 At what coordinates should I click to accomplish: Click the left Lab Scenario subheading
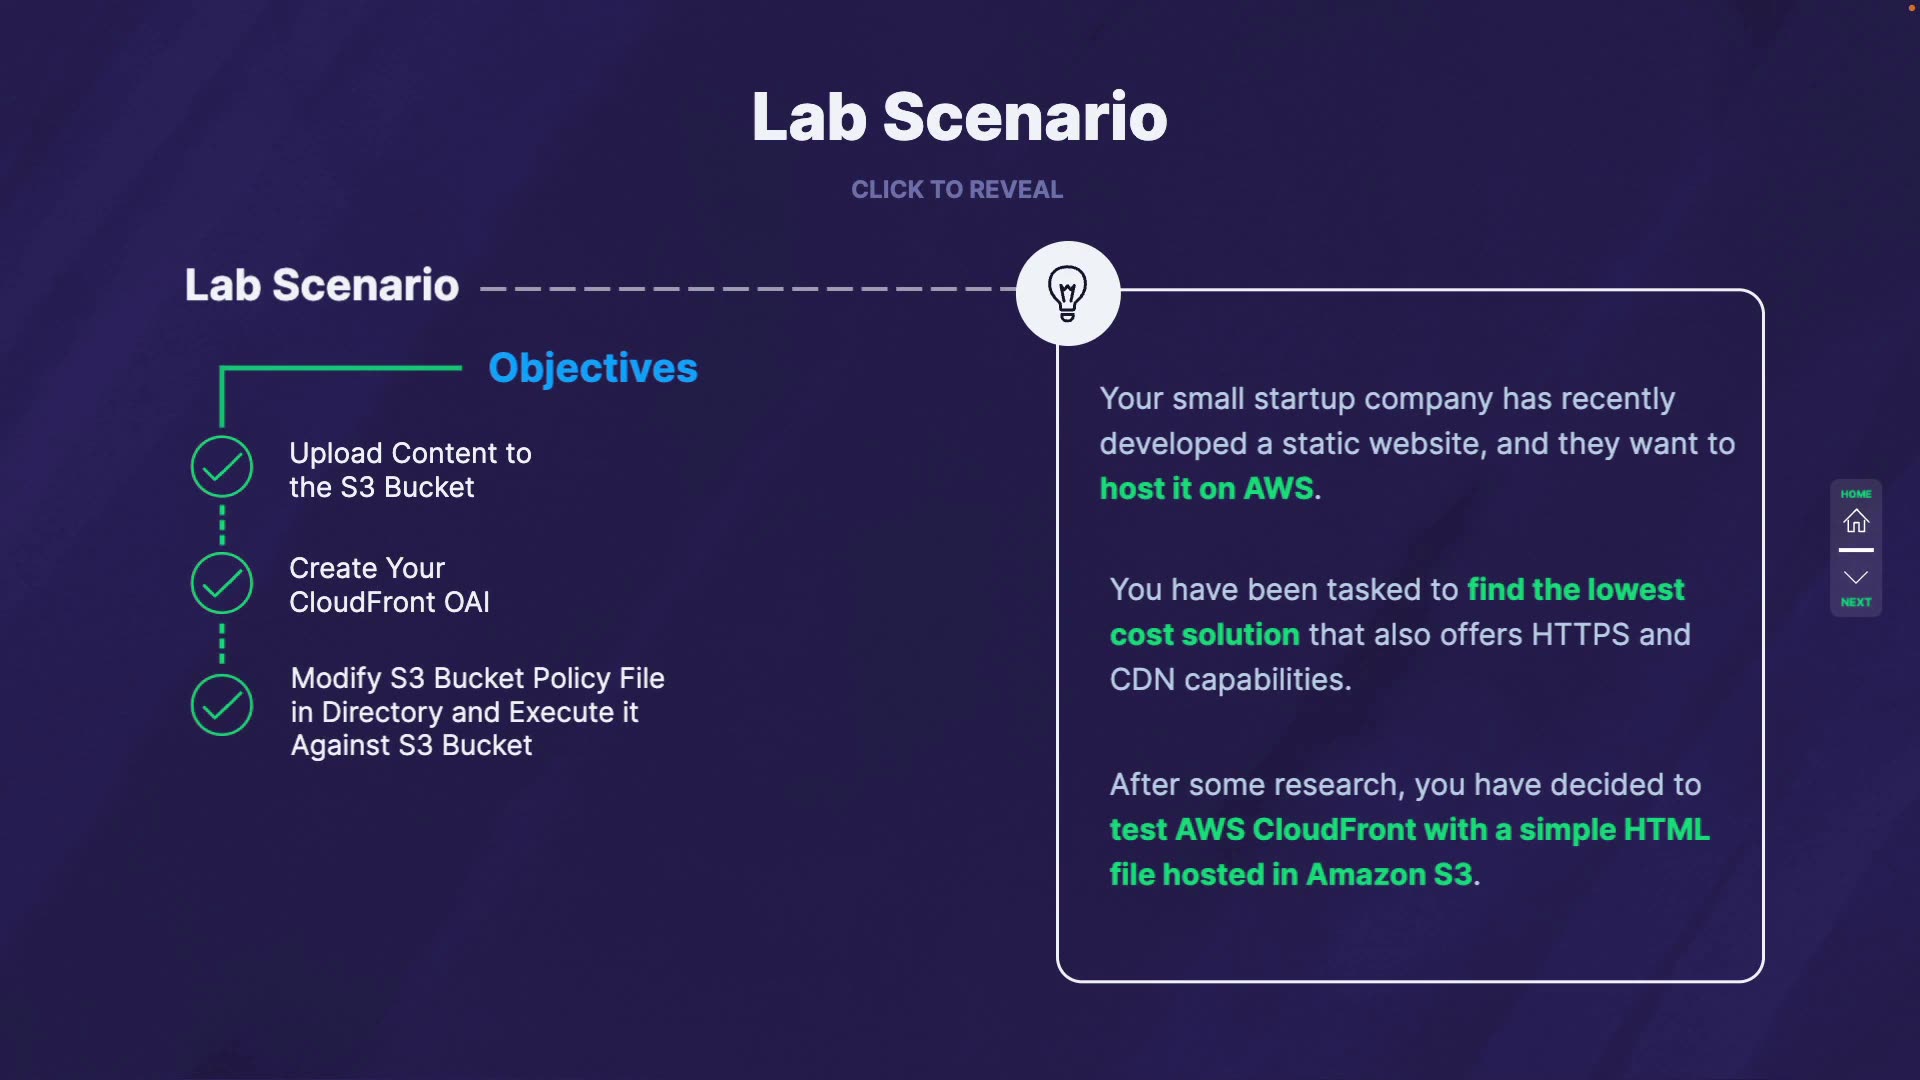(x=322, y=285)
